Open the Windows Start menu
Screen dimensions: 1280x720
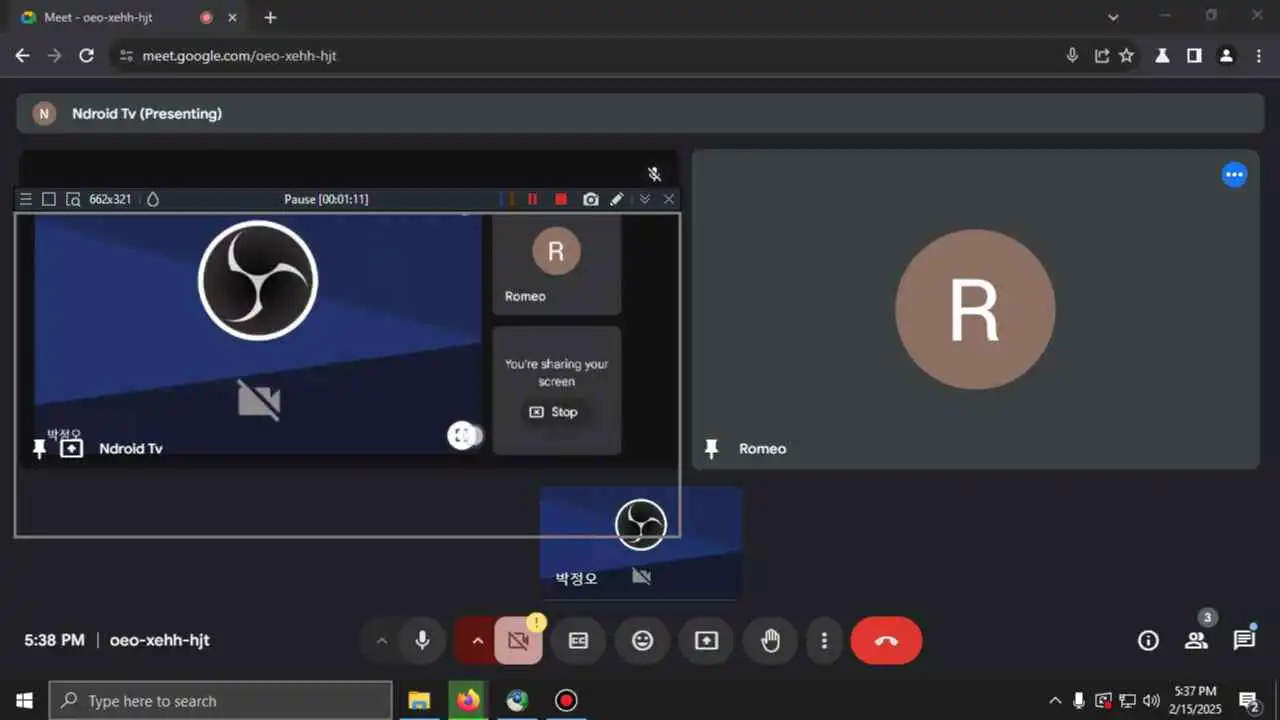[24, 700]
